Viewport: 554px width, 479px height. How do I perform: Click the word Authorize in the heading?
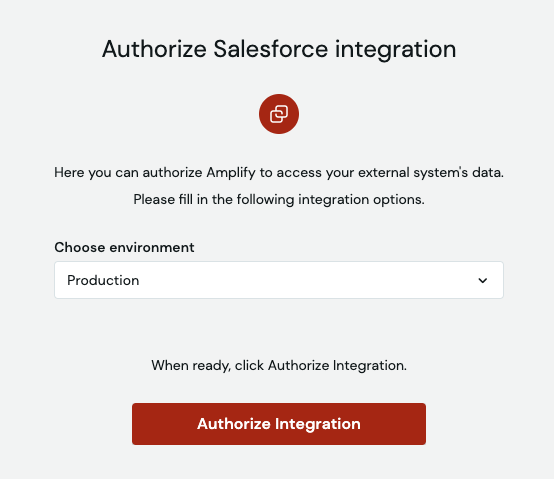click(x=154, y=49)
